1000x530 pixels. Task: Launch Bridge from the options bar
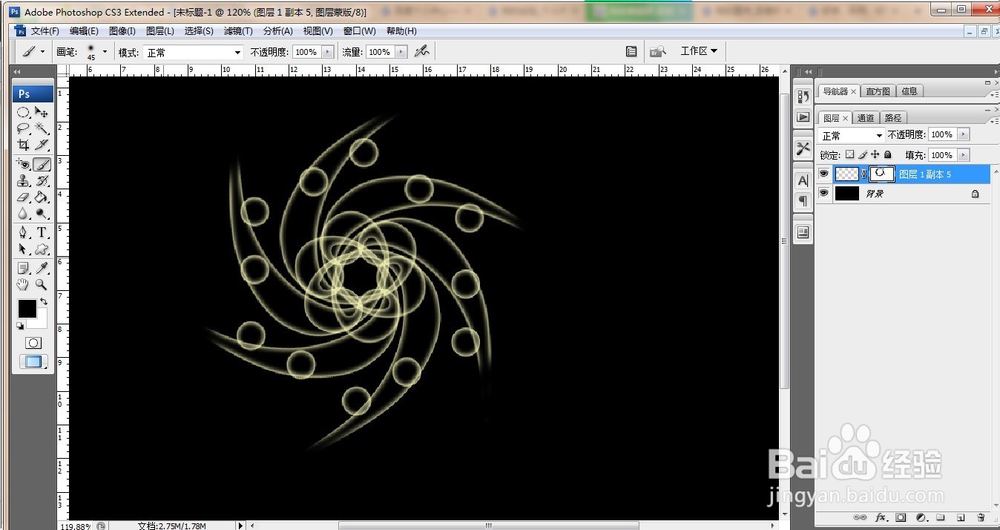pos(658,51)
